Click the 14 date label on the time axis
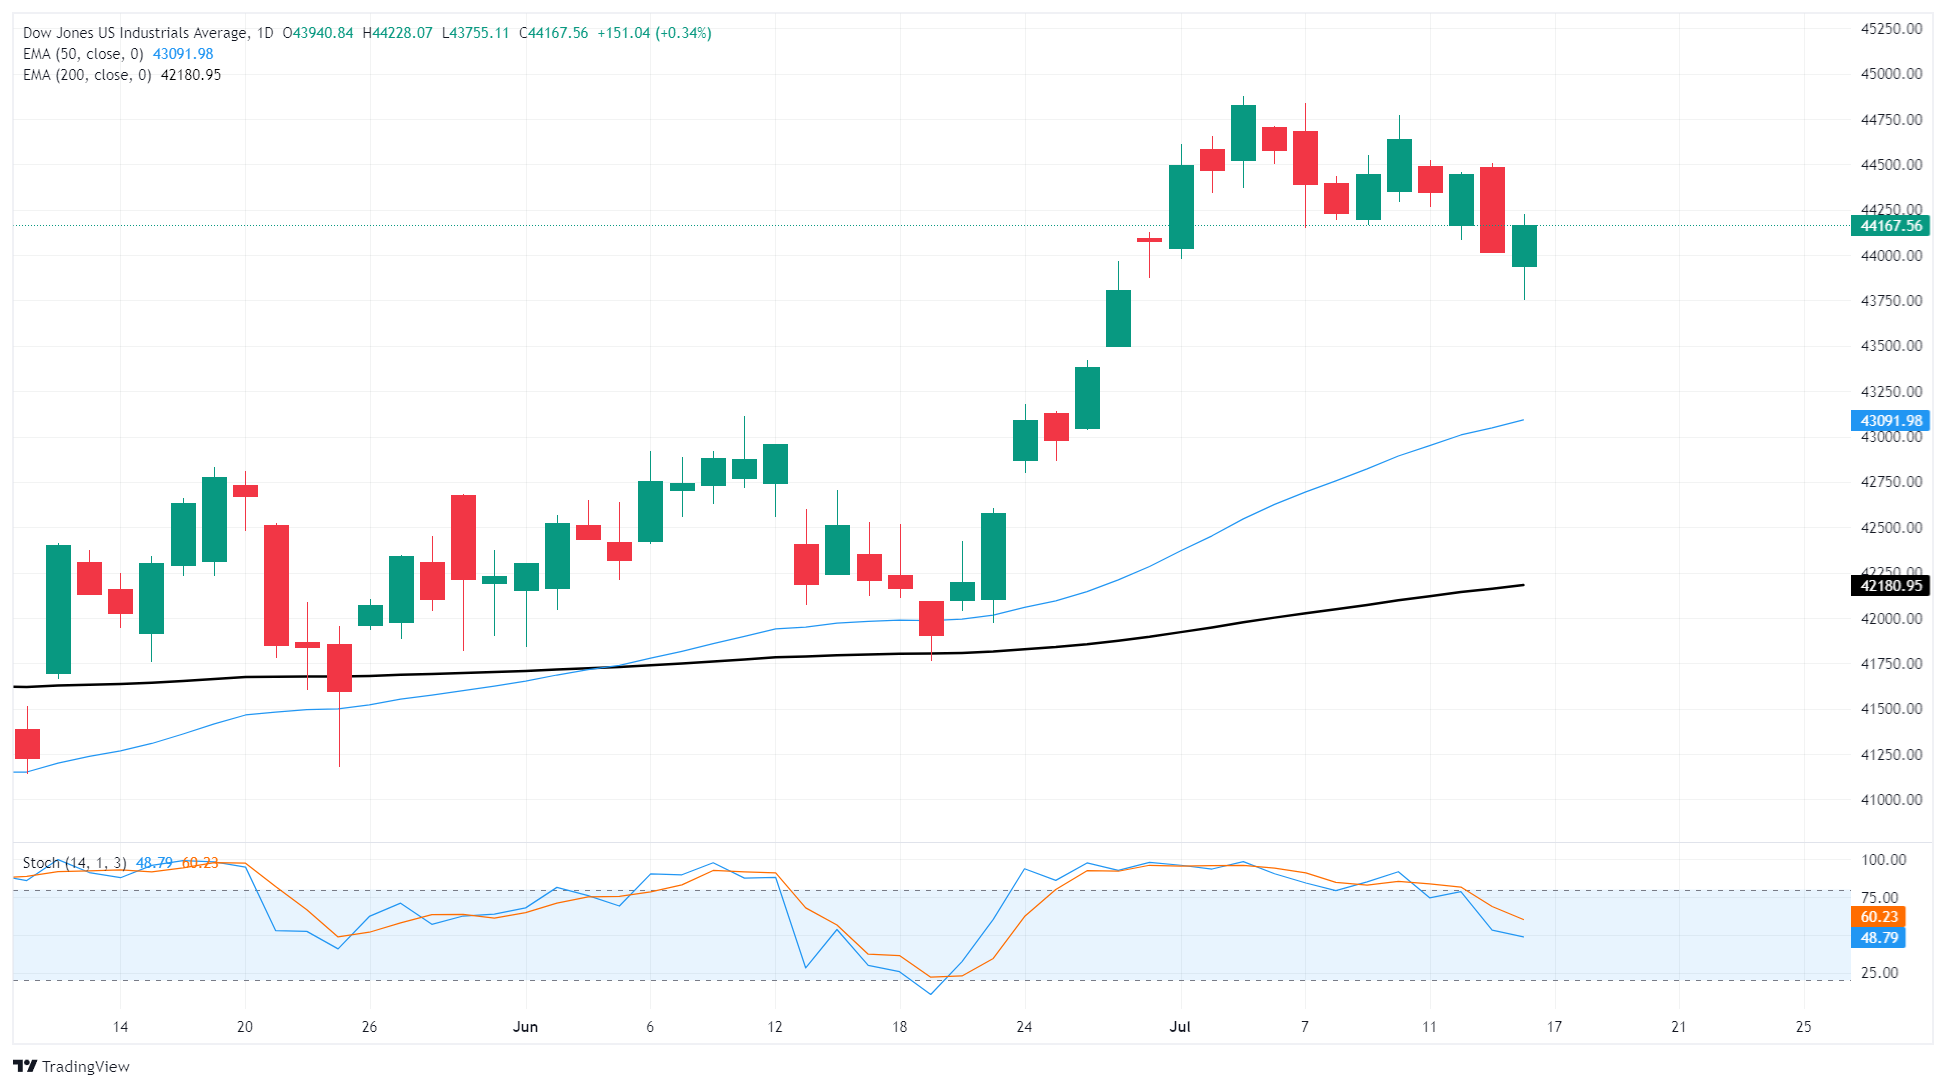Image resolution: width=1946 pixels, height=1088 pixels. 120,1027
